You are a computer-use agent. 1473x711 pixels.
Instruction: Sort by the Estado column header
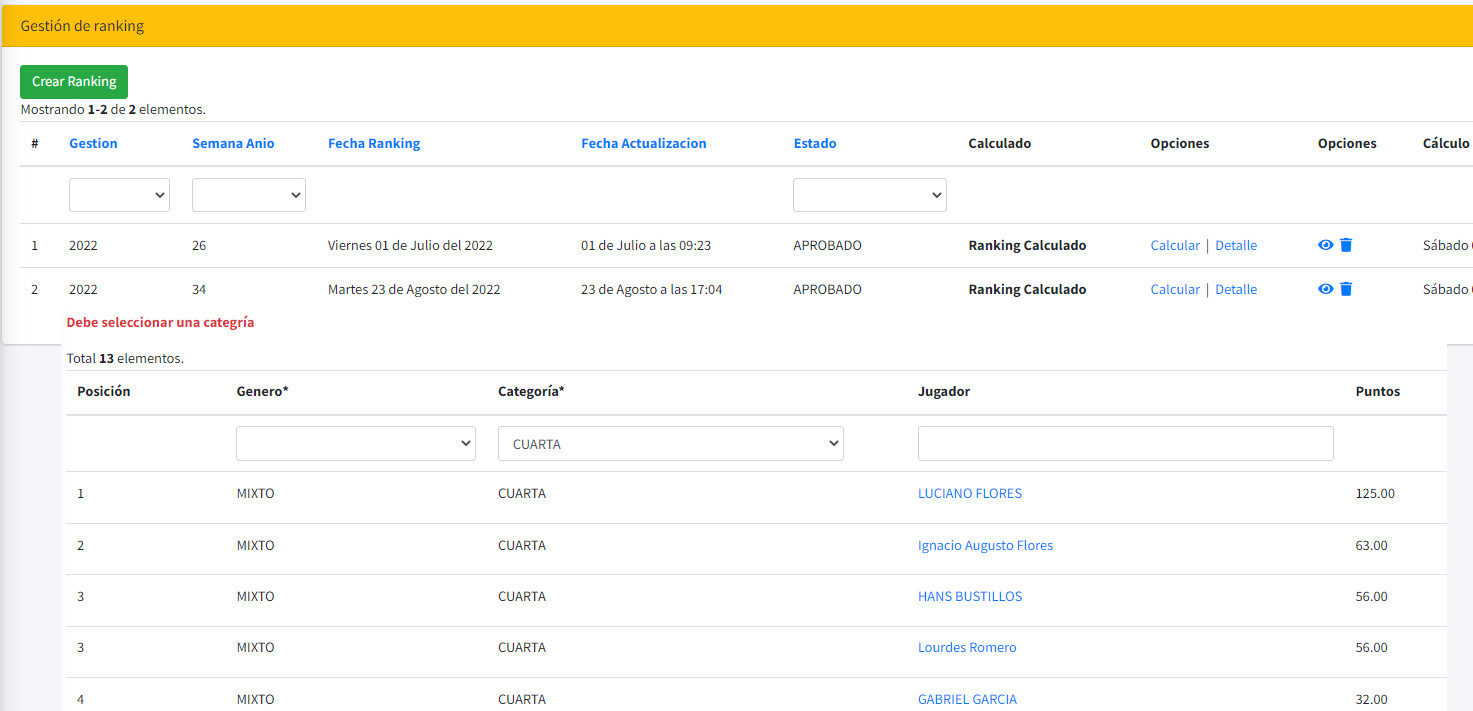point(814,143)
